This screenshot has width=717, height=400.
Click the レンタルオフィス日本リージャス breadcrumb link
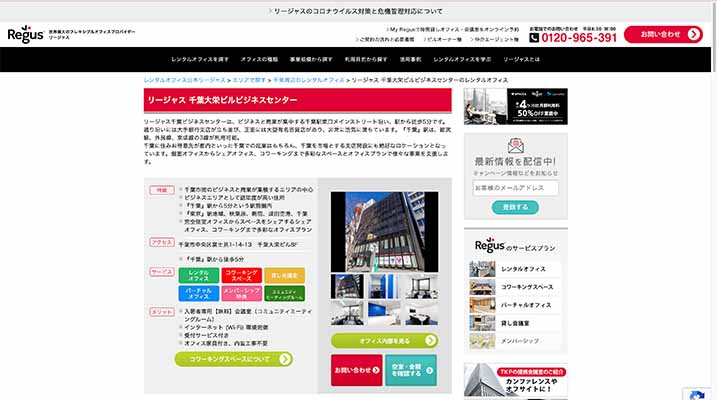[185, 80]
